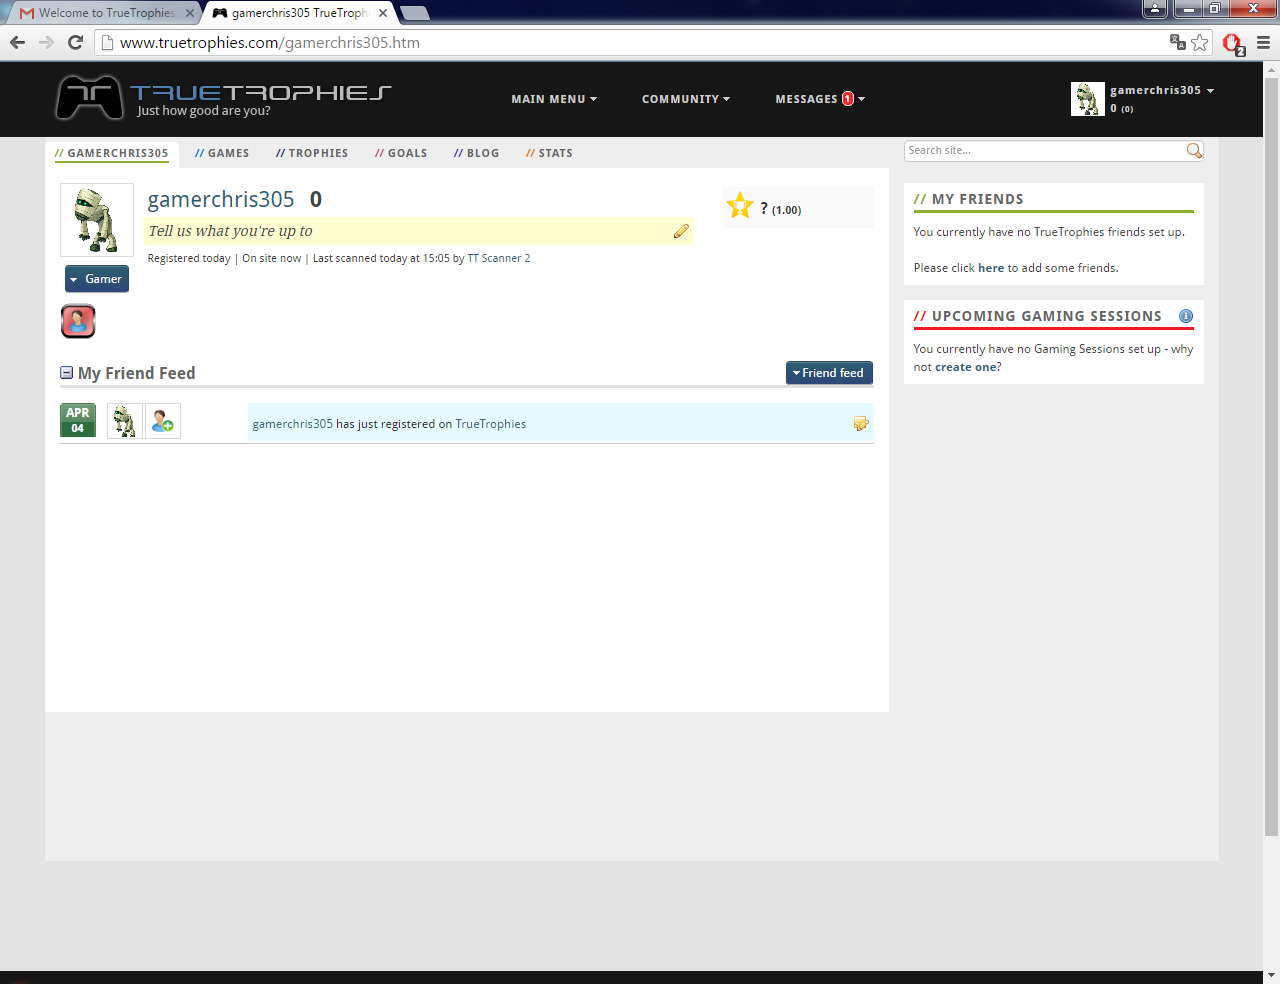Click the browser forward arrow
Screen dimensions: 1280x984
(x=46, y=42)
